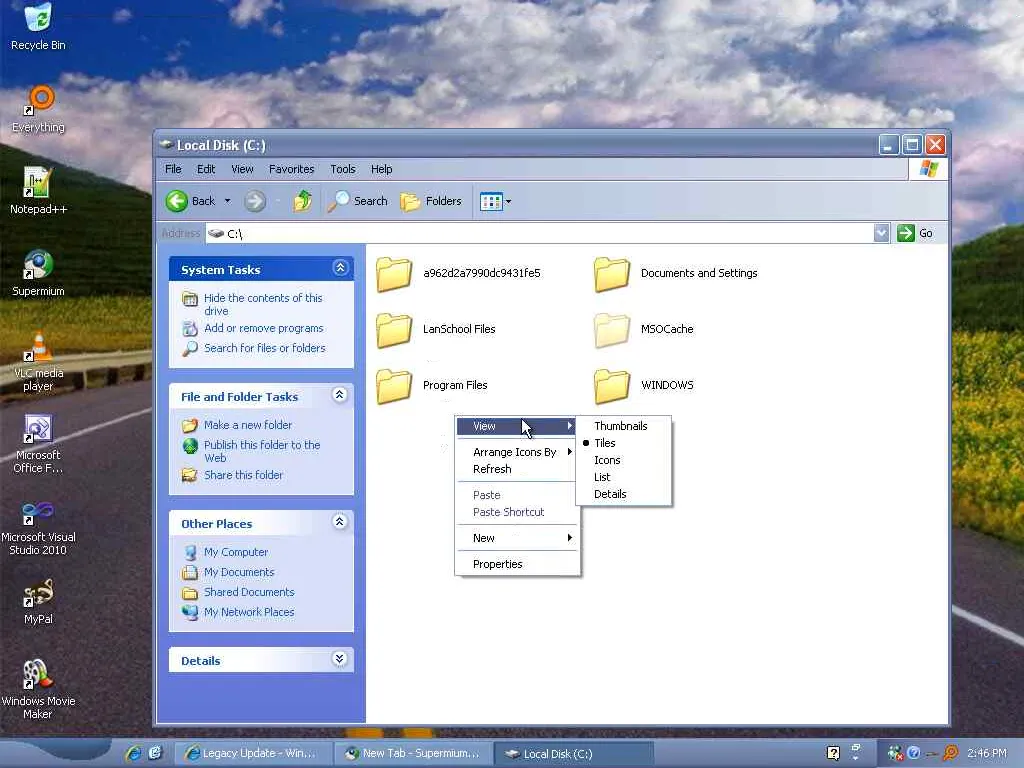Collapse the Other Places panel
This screenshot has width=1024, height=768.
click(x=340, y=521)
